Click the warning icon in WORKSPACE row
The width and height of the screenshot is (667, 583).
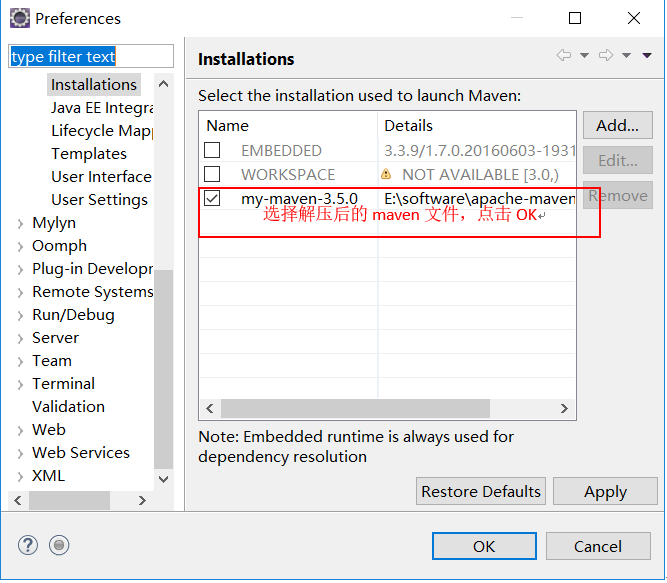(x=386, y=174)
